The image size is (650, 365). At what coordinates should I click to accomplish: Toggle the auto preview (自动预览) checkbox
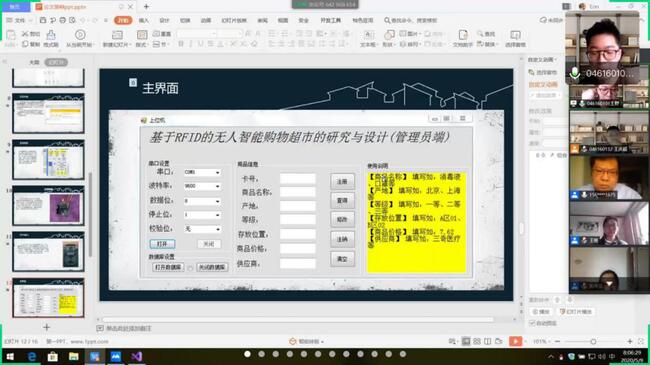[x=532, y=323]
